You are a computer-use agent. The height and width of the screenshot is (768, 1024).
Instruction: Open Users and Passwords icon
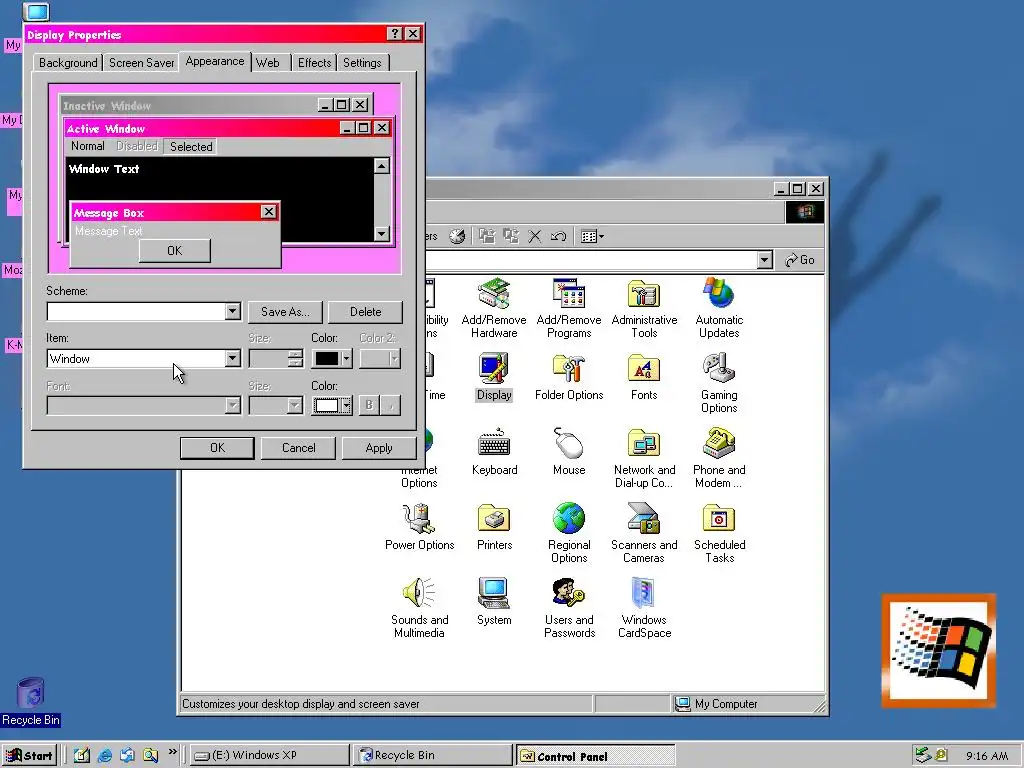point(569,607)
